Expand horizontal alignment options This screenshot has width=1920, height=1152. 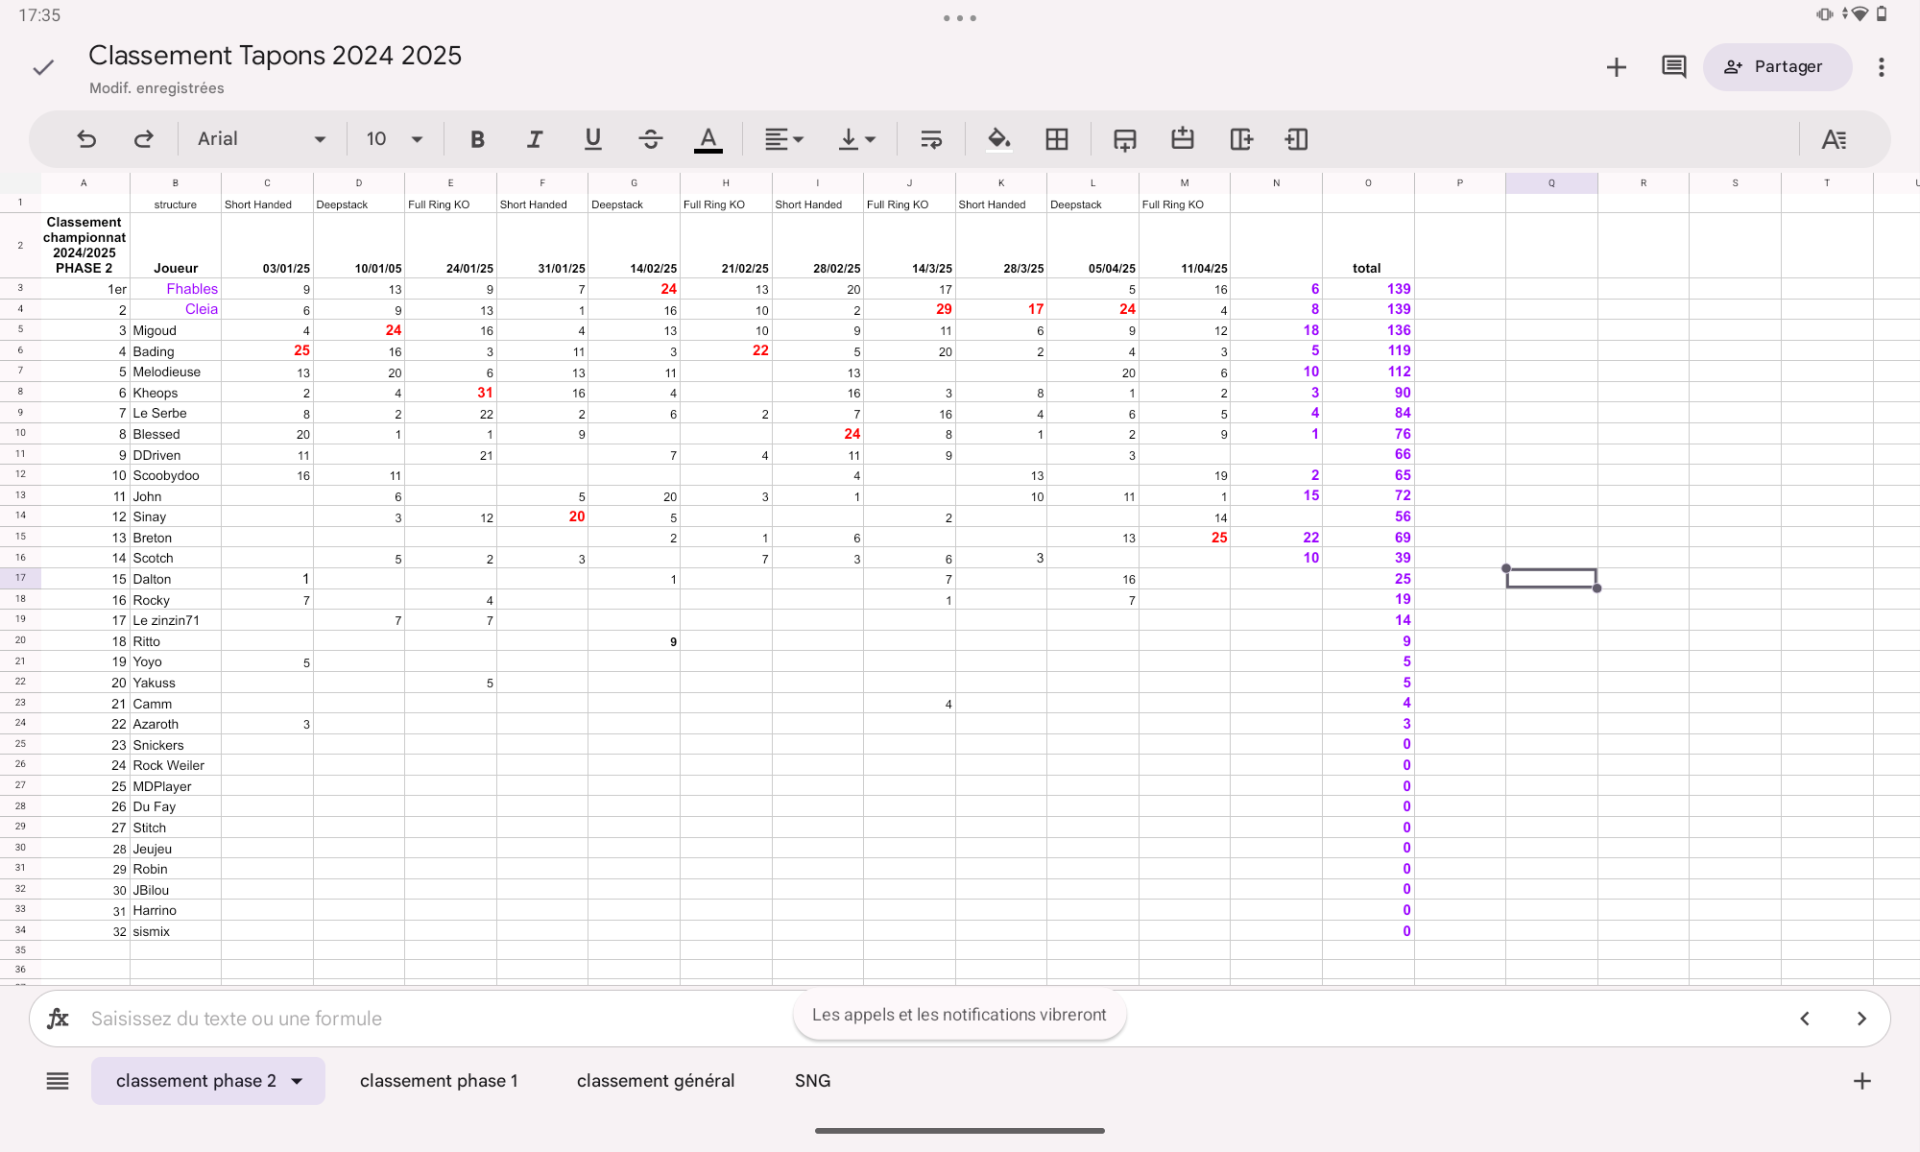tap(783, 139)
